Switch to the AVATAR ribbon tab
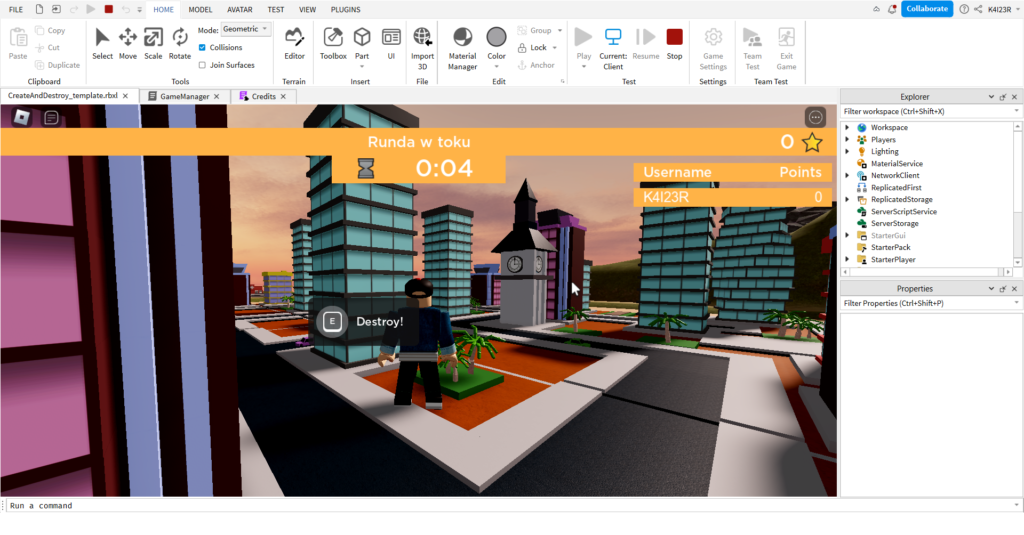The height and width of the screenshot is (535, 1024). point(240,9)
